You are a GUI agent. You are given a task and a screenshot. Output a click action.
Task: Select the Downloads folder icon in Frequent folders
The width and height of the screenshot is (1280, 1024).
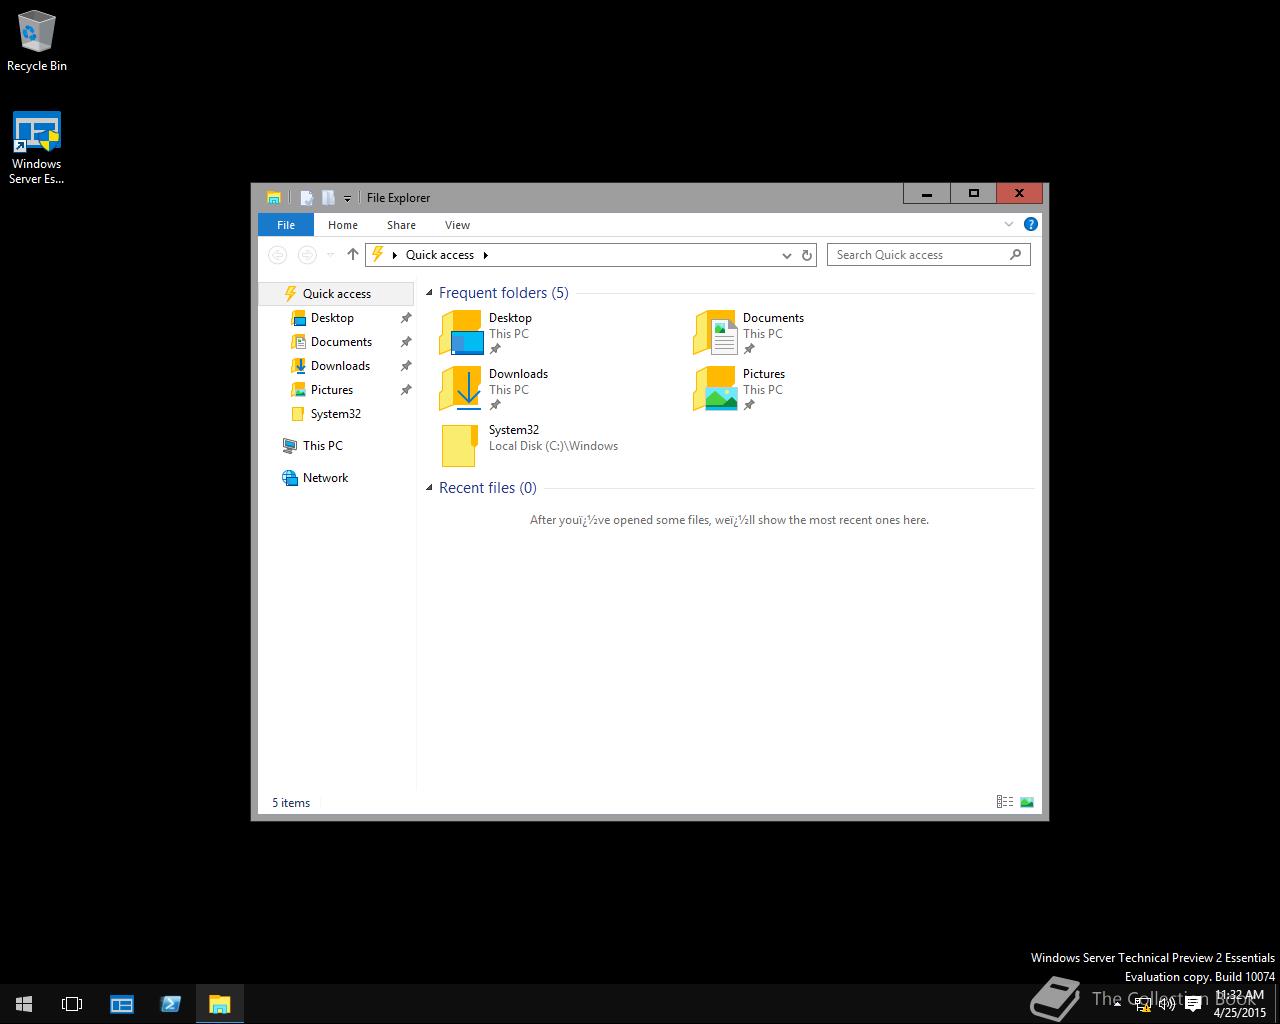[461, 389]
